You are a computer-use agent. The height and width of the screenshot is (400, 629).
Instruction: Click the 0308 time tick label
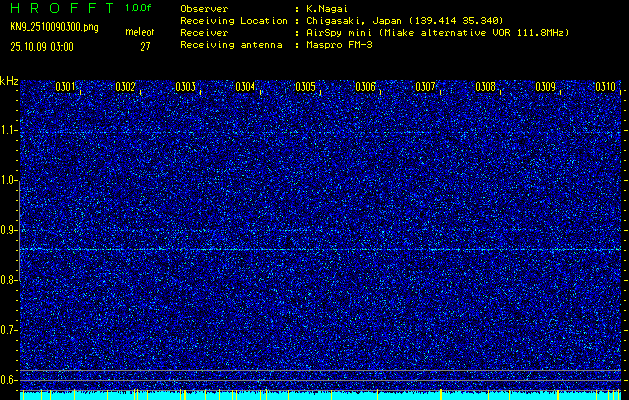[x=486, y=87]
